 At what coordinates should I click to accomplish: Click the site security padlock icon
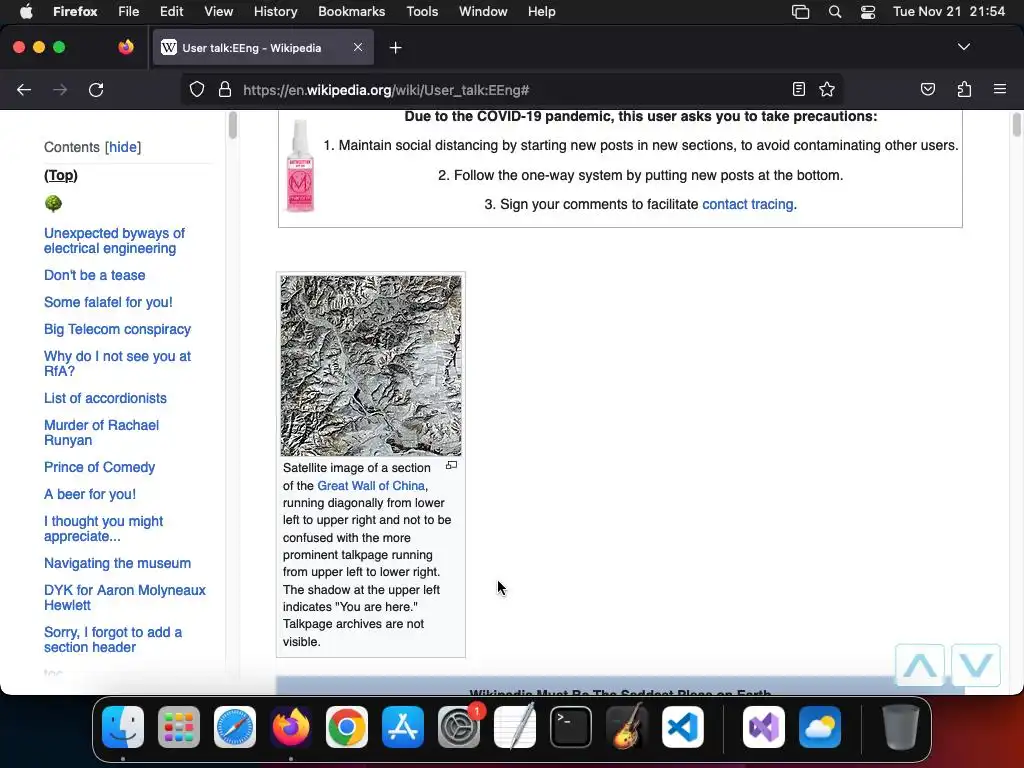pyautogui.click(x=225, y=89)
